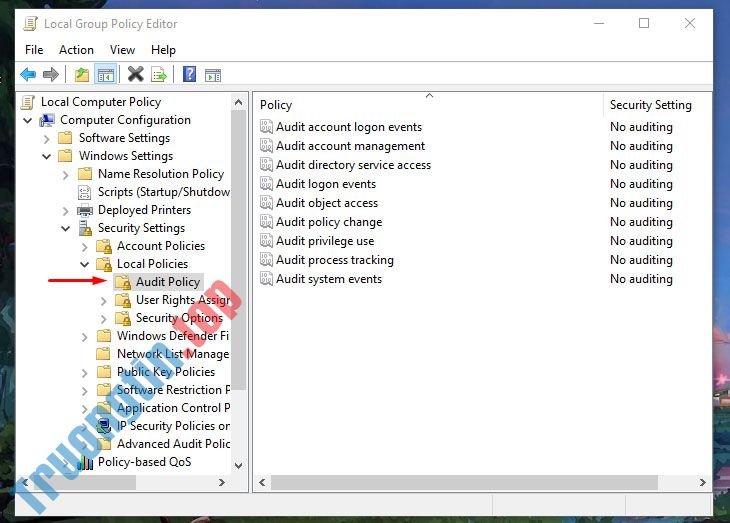Click icon beside Audit object access

click(266, 203)
